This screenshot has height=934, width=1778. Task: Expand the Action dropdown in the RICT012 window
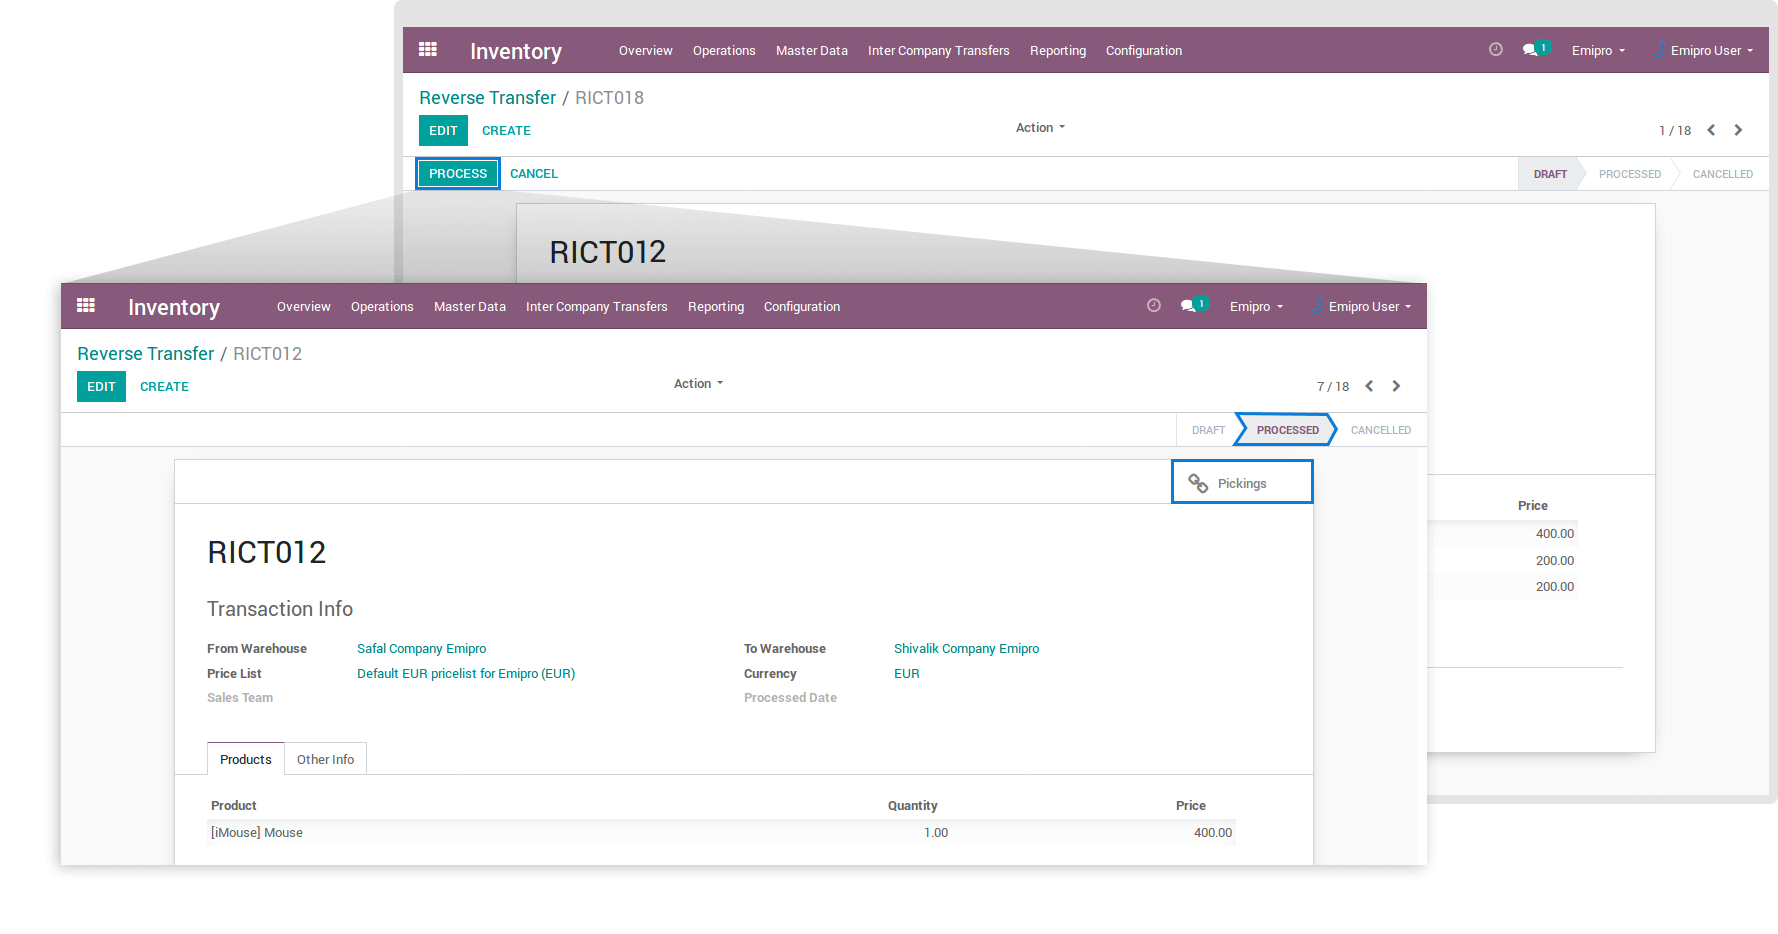pyautogui.click(x=697, y=384)
